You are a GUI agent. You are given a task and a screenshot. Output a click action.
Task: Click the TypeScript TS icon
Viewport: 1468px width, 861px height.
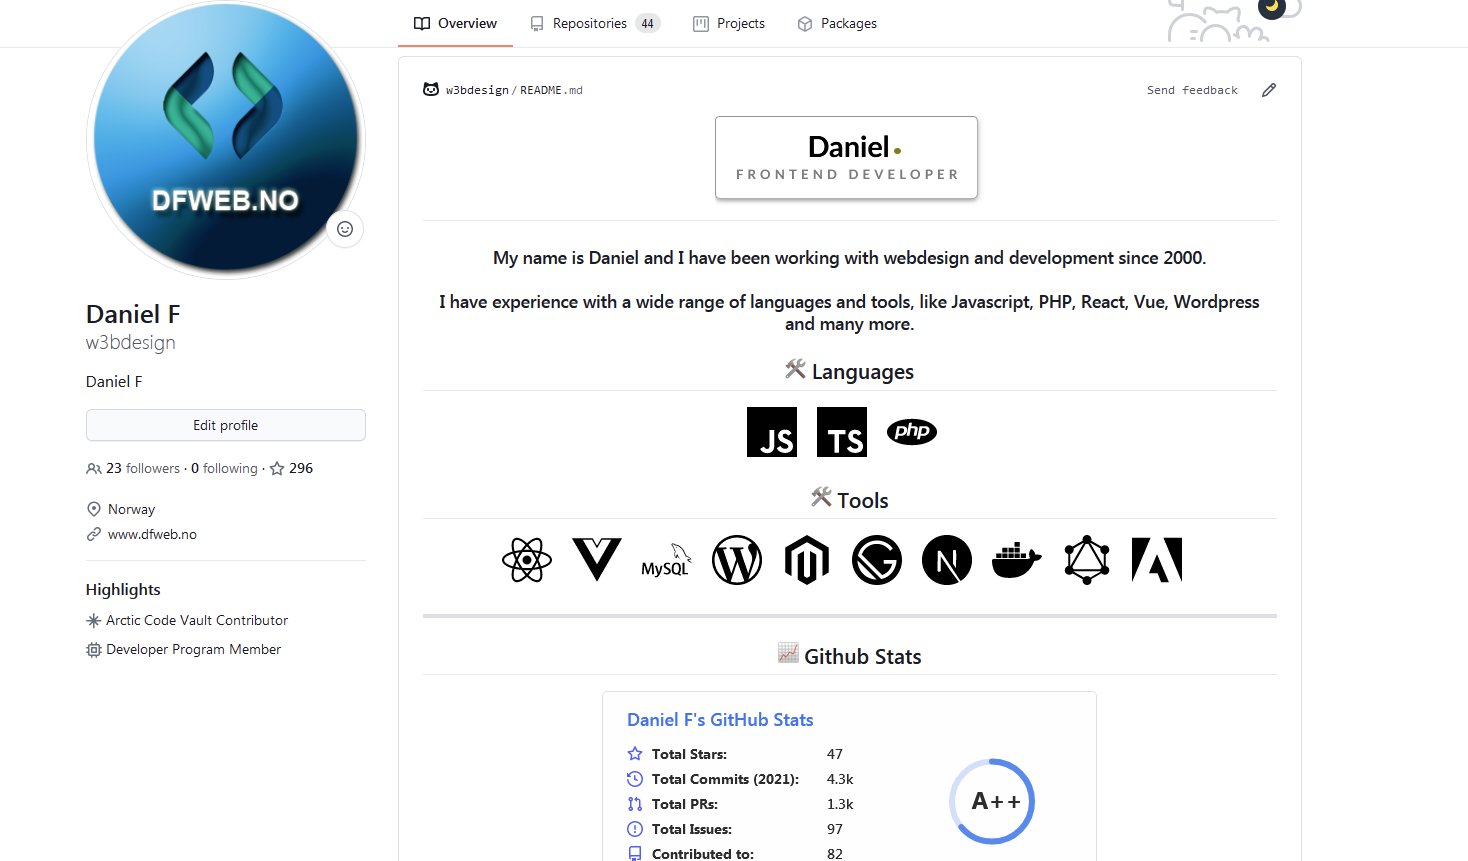point(842,432)
